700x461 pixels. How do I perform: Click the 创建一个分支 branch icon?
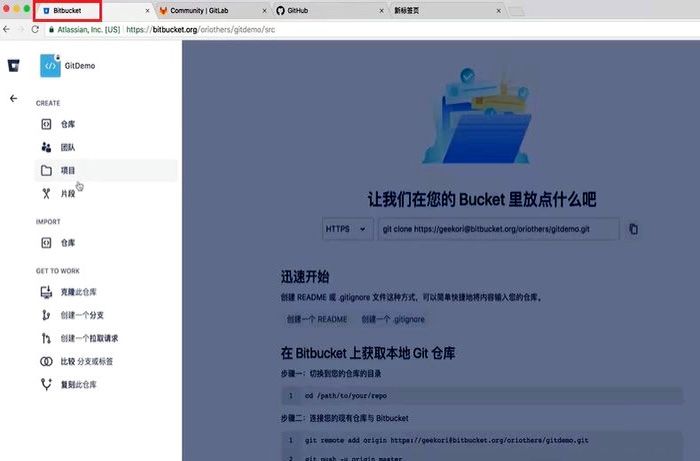(x=46, y=315)
